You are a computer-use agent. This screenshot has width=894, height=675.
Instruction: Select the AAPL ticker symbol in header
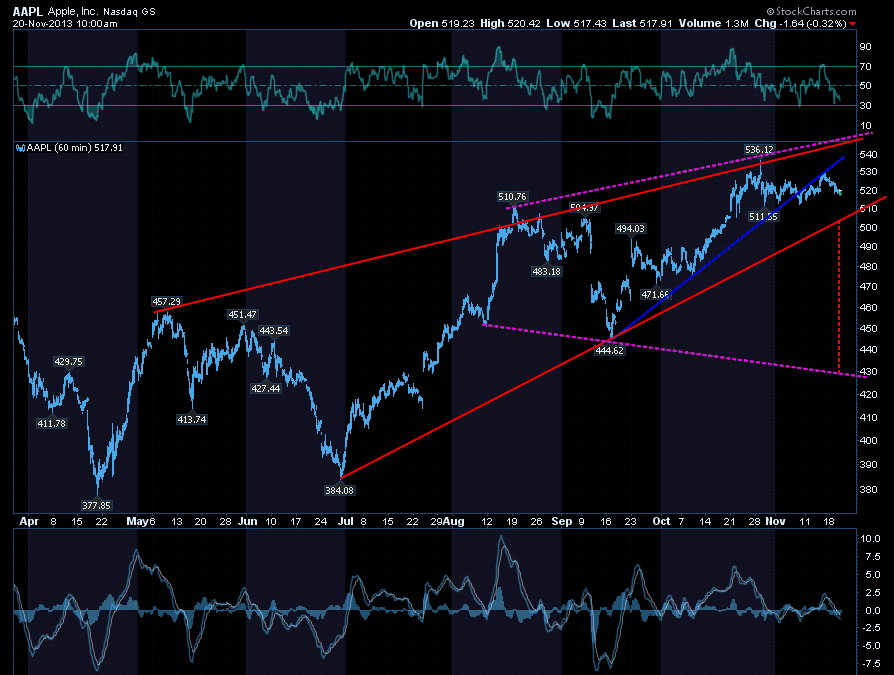tap(29, 11)
